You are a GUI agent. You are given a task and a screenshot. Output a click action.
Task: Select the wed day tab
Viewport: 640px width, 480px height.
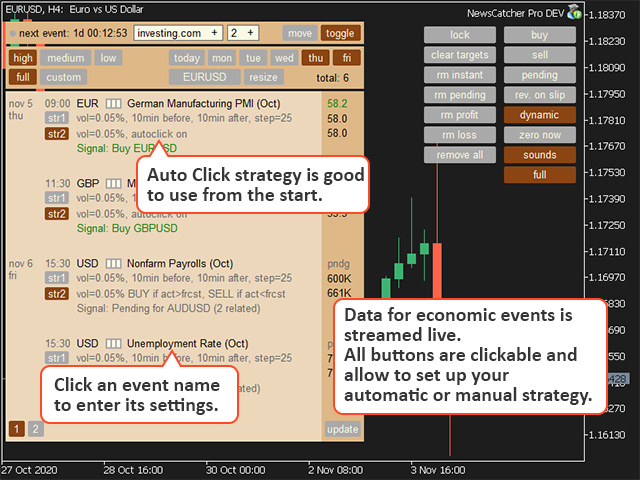284,58
